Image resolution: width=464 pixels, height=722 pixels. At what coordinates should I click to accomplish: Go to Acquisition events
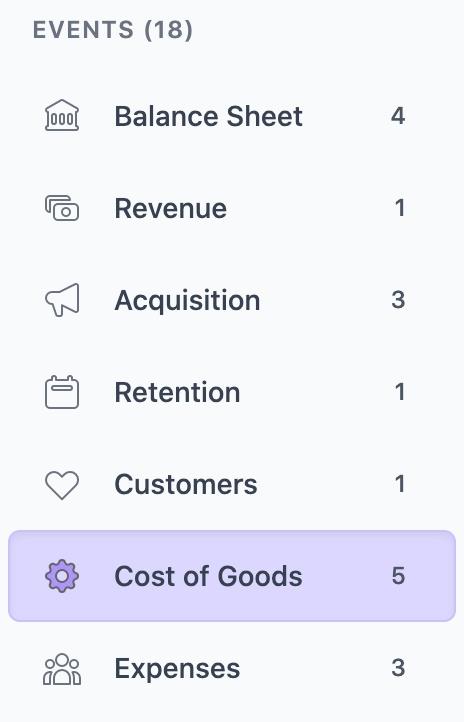pos(232,300)
